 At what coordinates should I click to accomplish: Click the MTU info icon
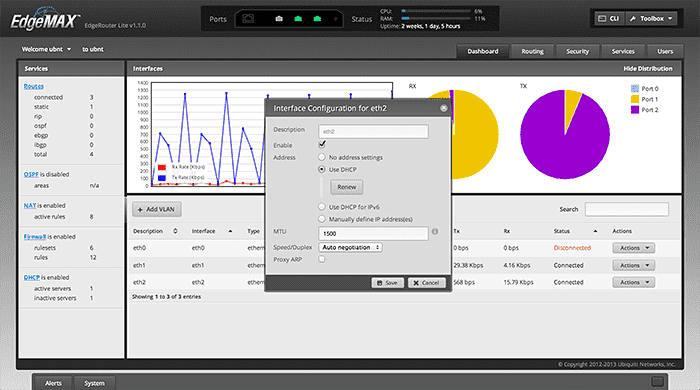pos(435,232)
